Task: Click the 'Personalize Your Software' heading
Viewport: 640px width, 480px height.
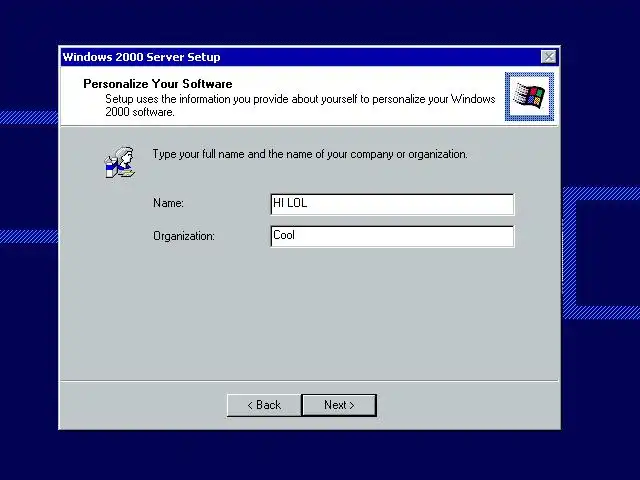Action: [x=158, y=84]
